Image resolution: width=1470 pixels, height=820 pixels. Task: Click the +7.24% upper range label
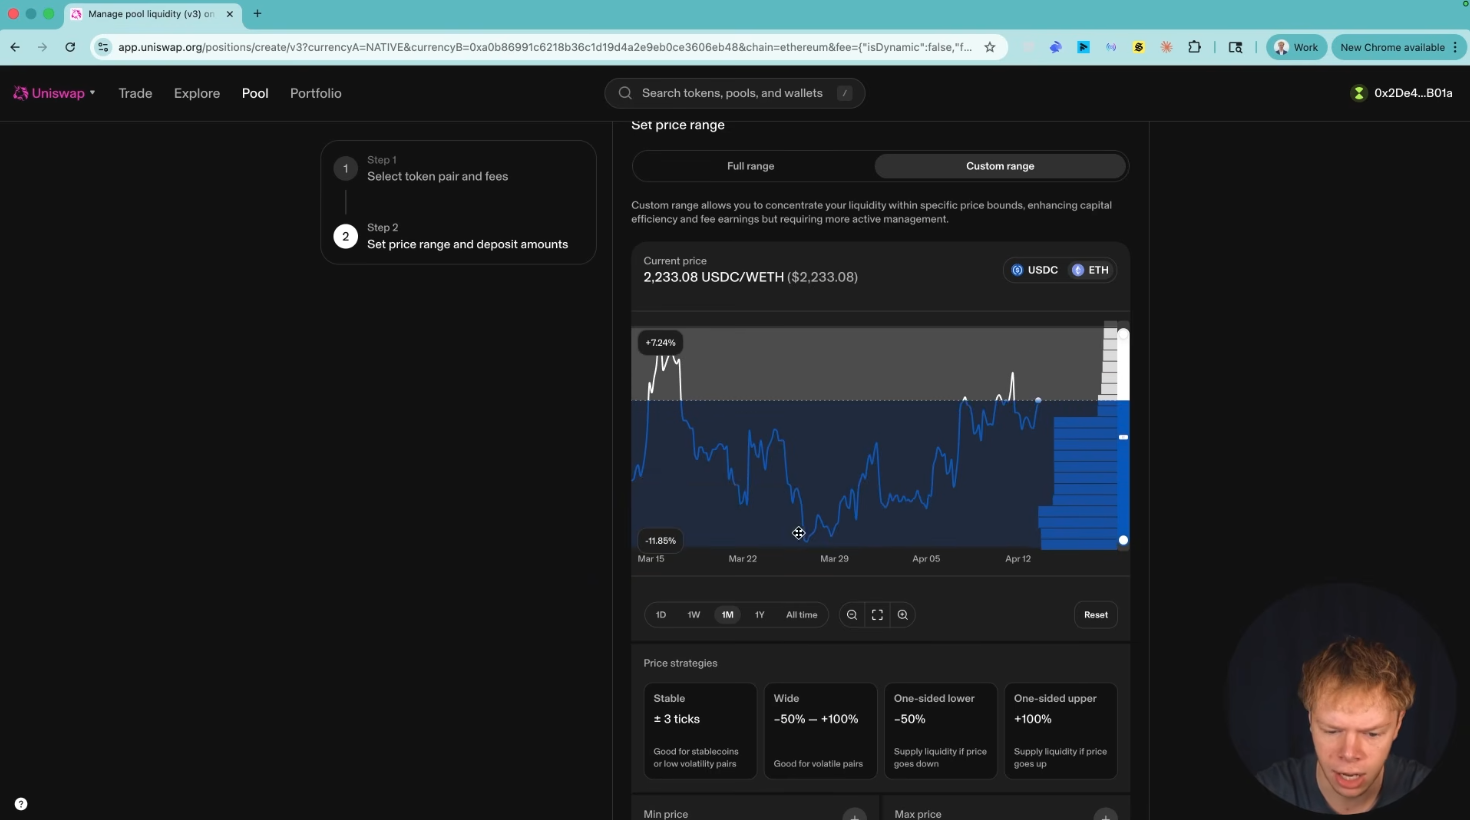click(660, 342)
